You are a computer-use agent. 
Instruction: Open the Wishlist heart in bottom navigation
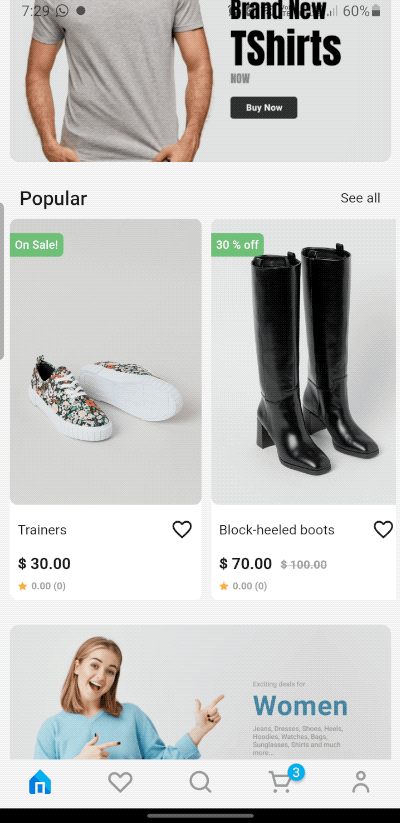[120, 782]
